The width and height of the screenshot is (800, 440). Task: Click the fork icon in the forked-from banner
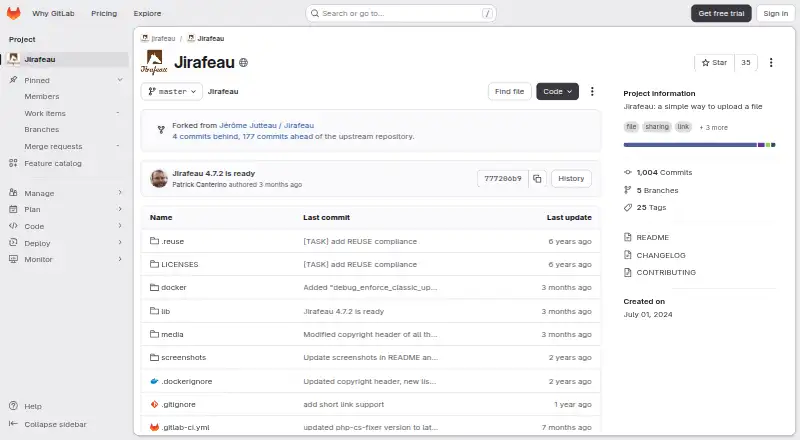tap(161, 130)
